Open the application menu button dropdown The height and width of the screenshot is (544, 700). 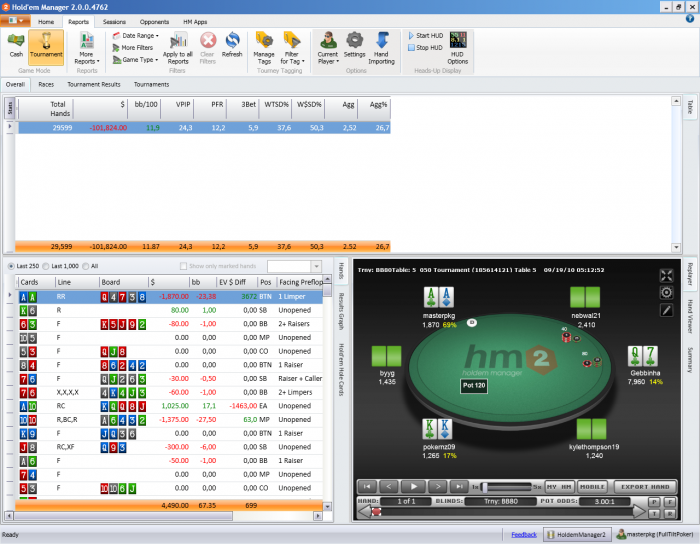coord(15,21)
